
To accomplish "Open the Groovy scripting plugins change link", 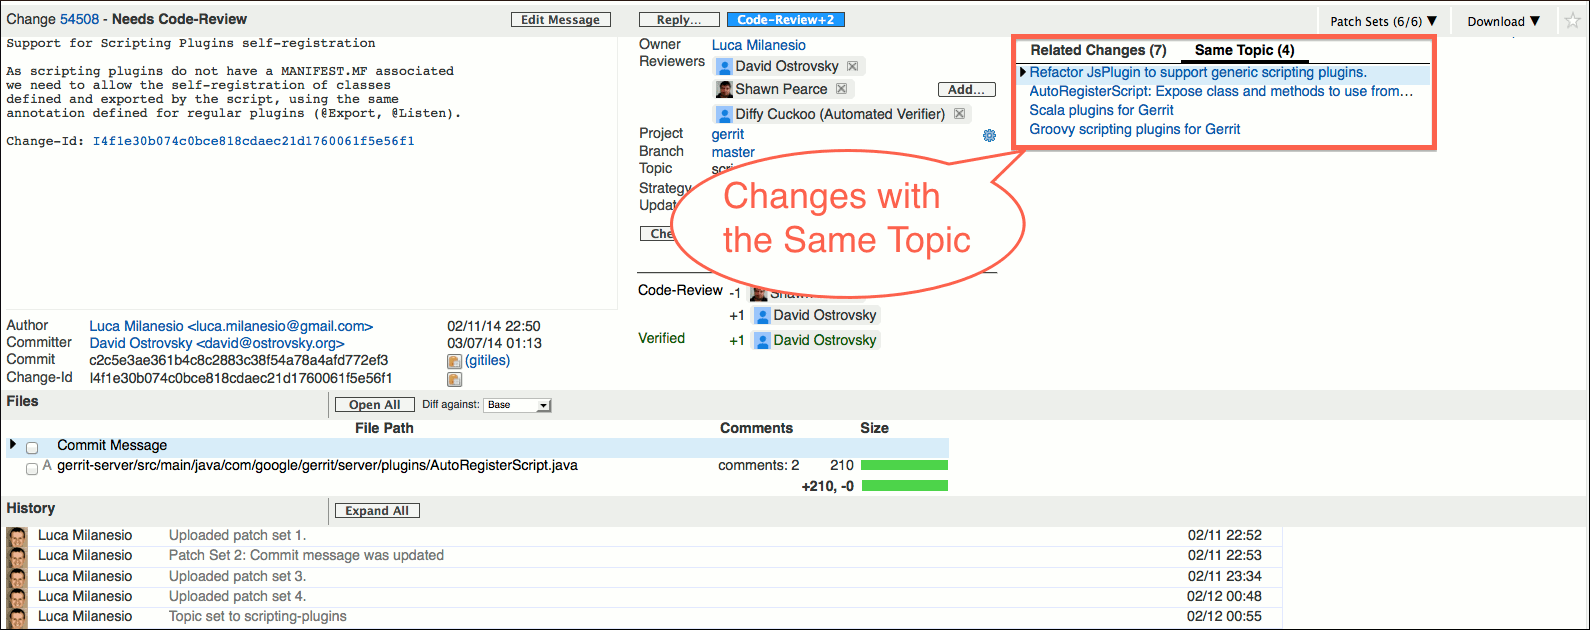I will tap(1134, 129).
